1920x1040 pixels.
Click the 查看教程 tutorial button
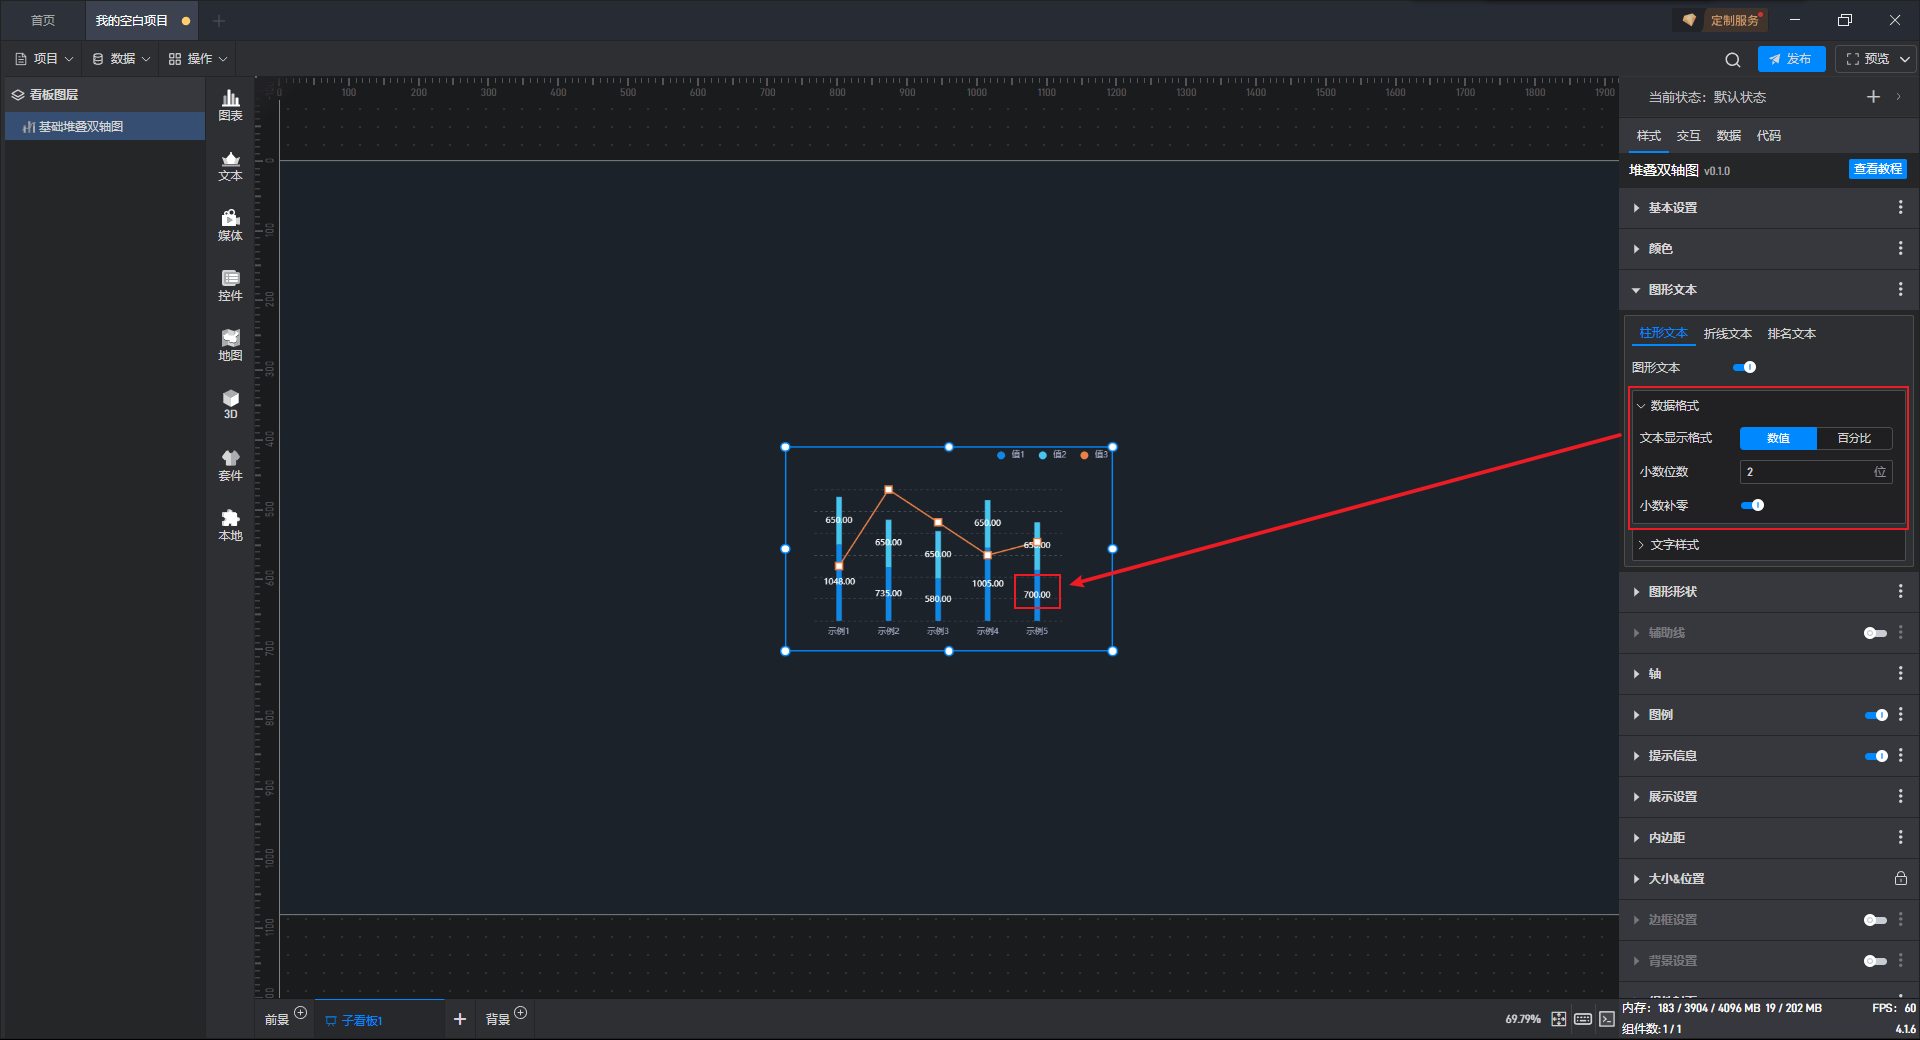pyautogui.click(x=1877, y=170)
